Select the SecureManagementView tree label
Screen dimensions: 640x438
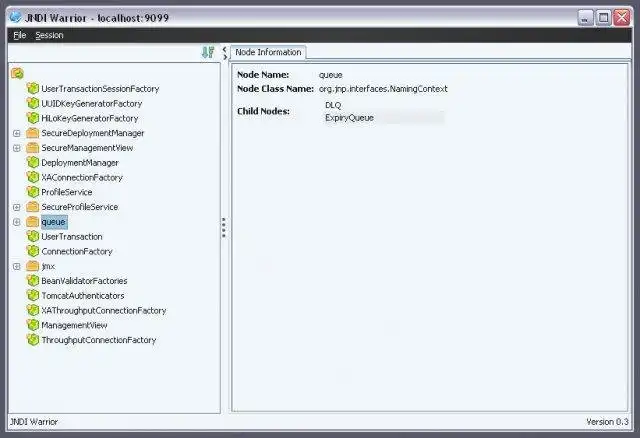87,148
